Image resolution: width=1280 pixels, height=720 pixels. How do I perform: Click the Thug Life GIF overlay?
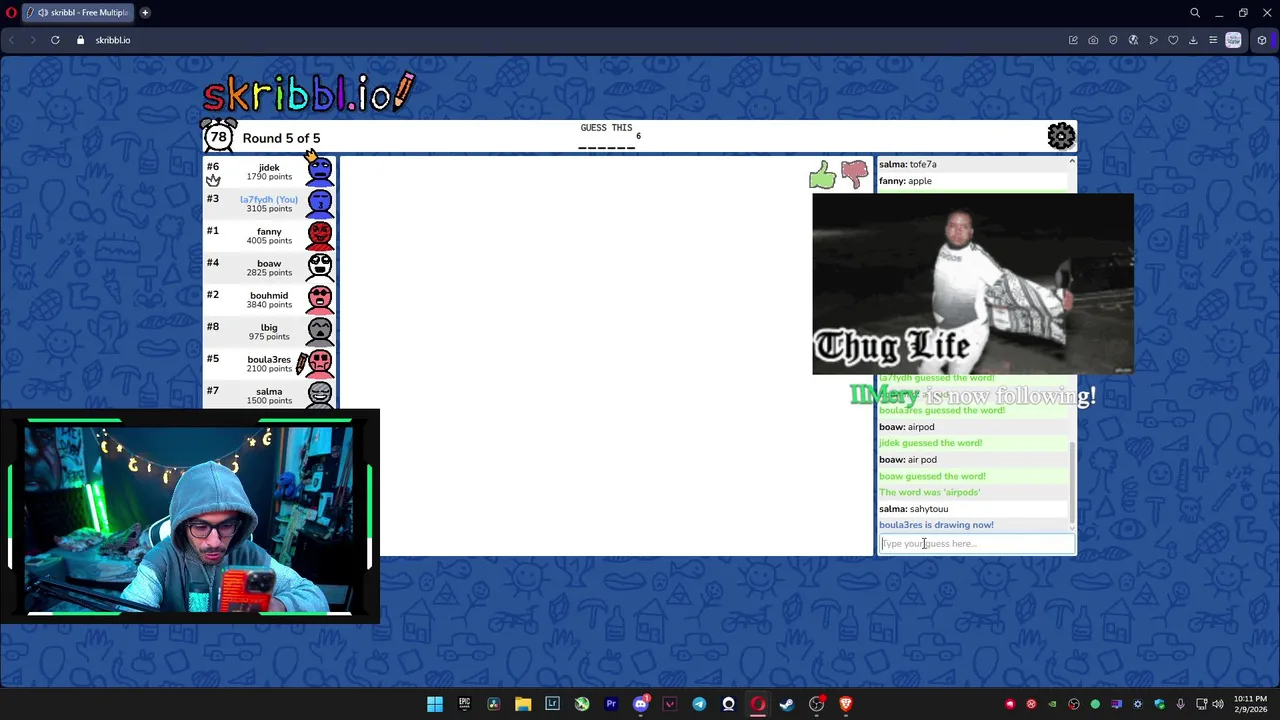tap(973, 284)
